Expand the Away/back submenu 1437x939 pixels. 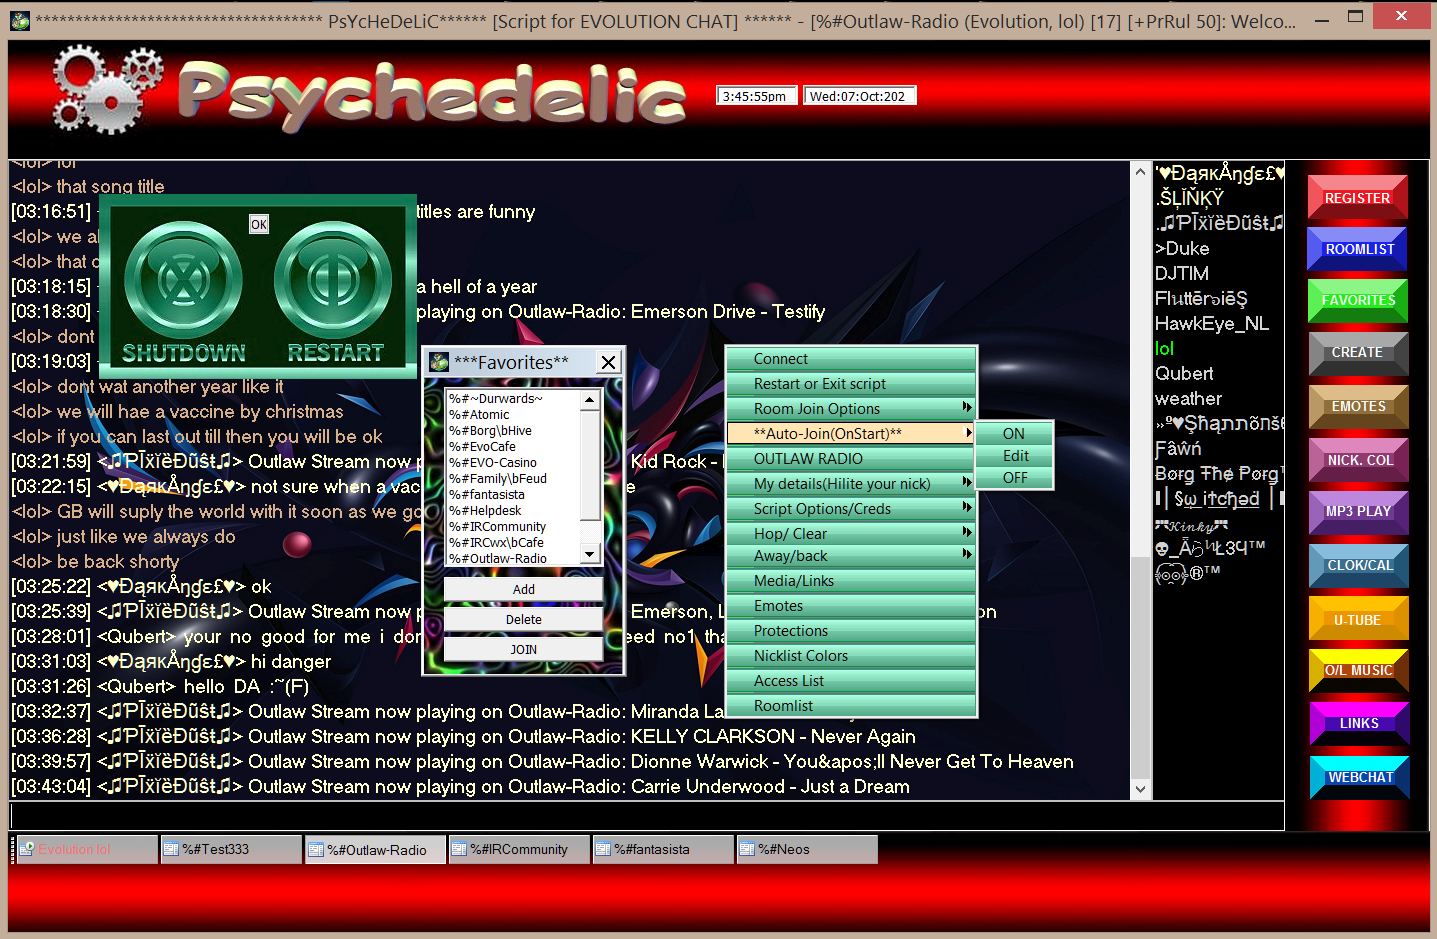coord(850,556)
